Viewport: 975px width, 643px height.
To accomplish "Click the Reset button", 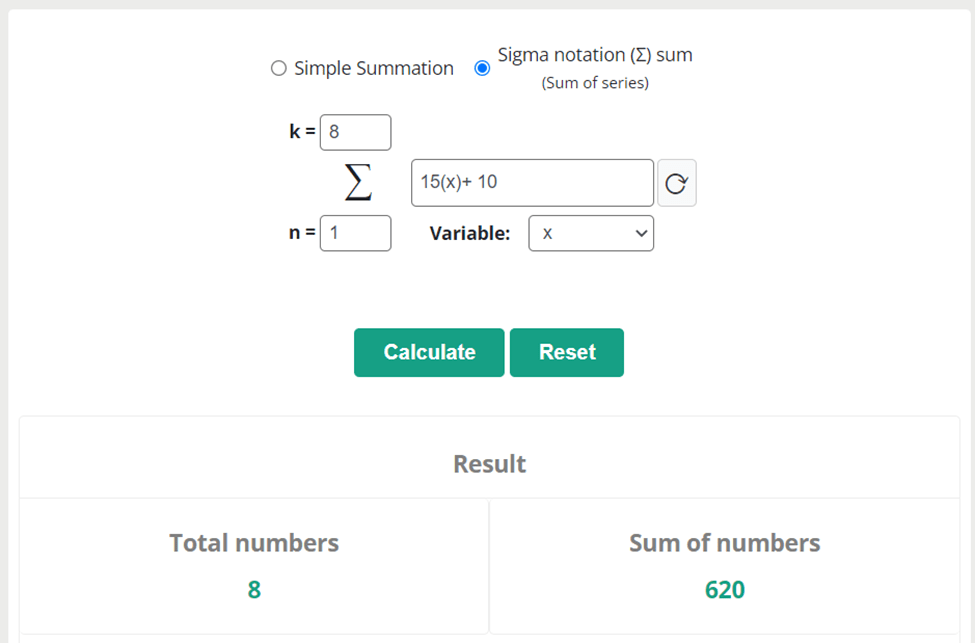I will [567, 353].
